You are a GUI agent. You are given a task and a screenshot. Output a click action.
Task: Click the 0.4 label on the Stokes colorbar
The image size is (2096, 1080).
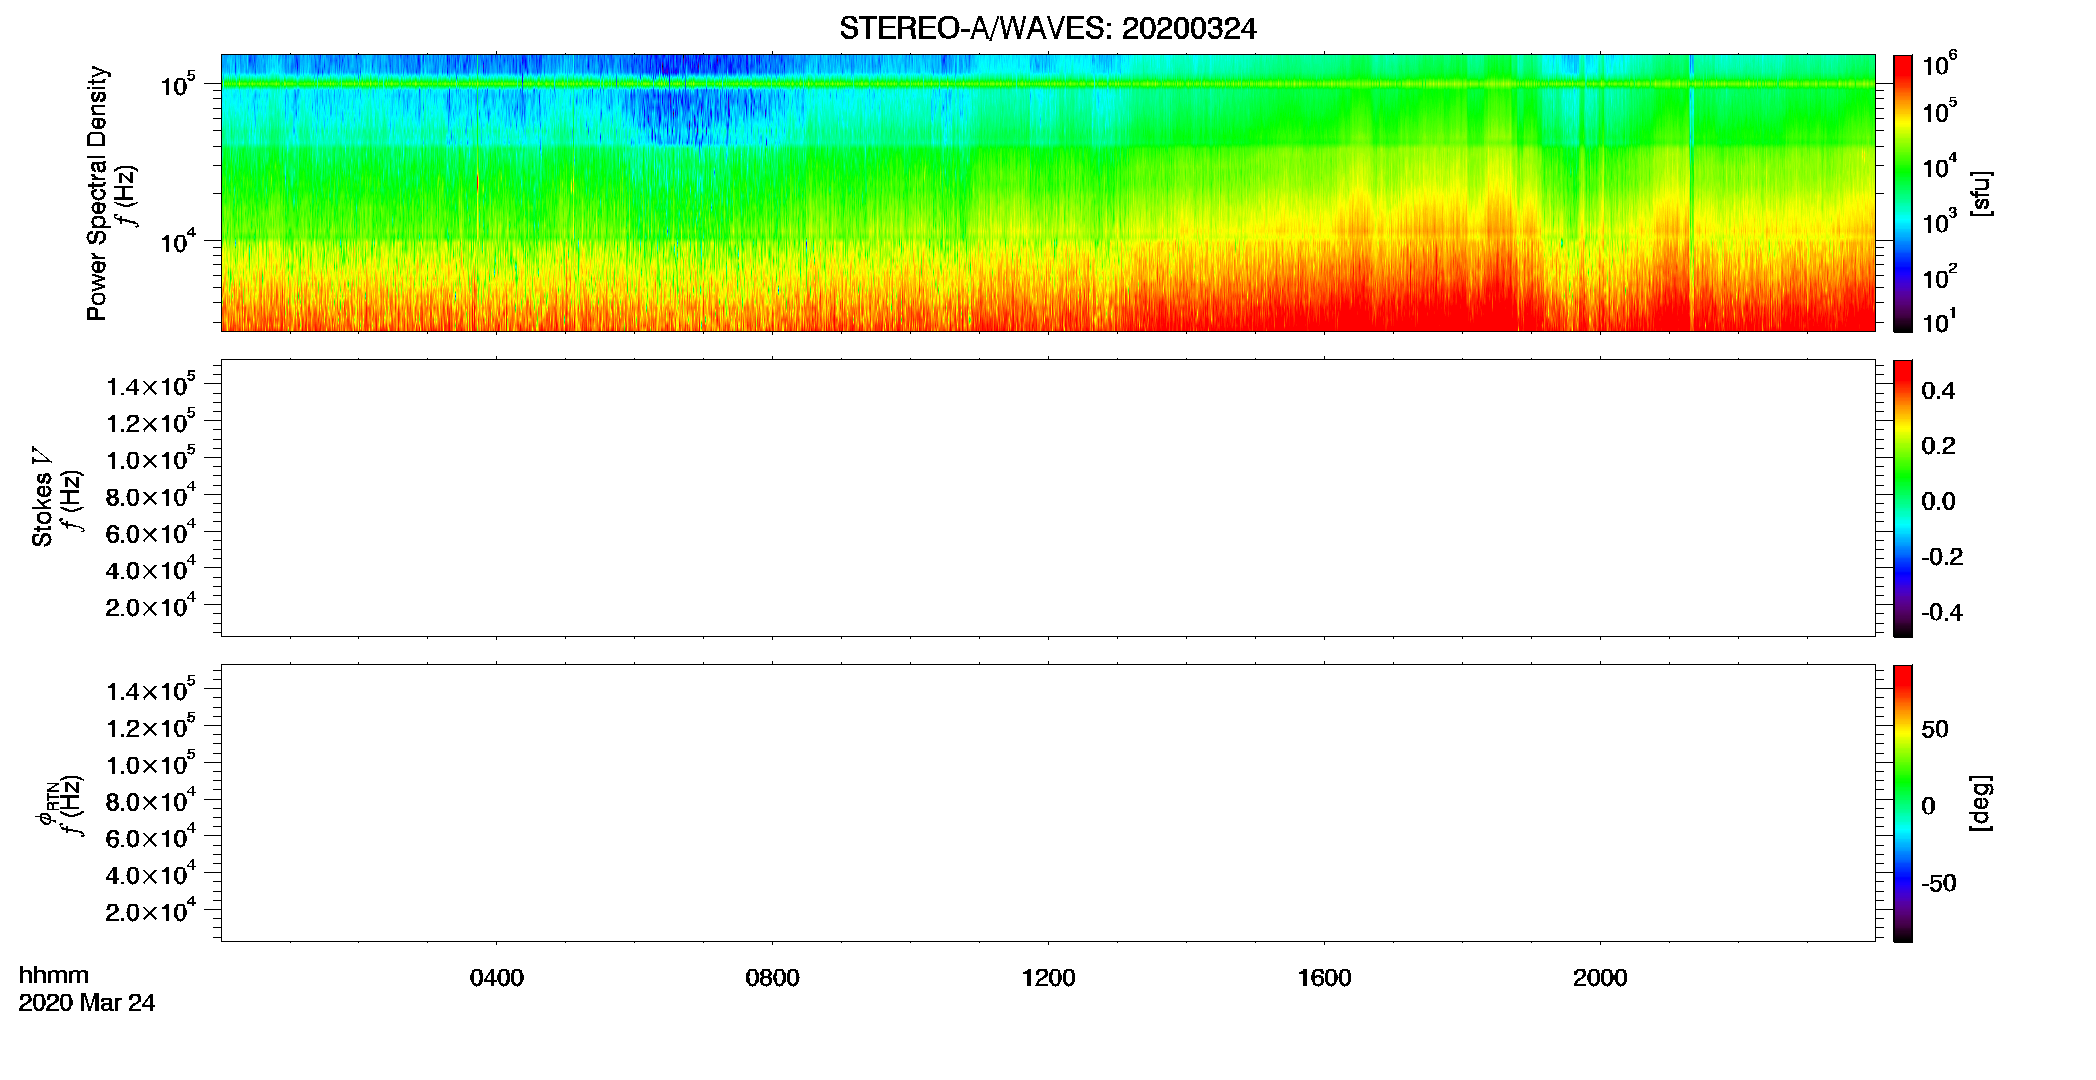pos(1938,391)
